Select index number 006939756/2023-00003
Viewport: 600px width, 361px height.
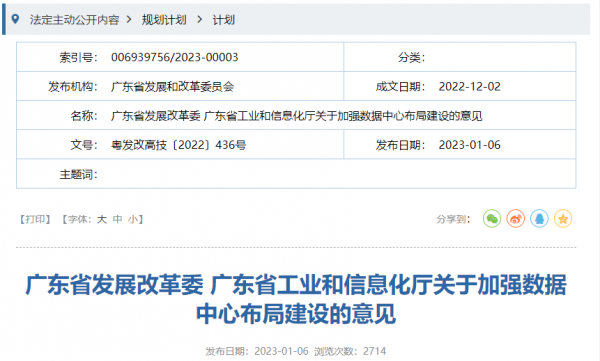pos(174,57)
